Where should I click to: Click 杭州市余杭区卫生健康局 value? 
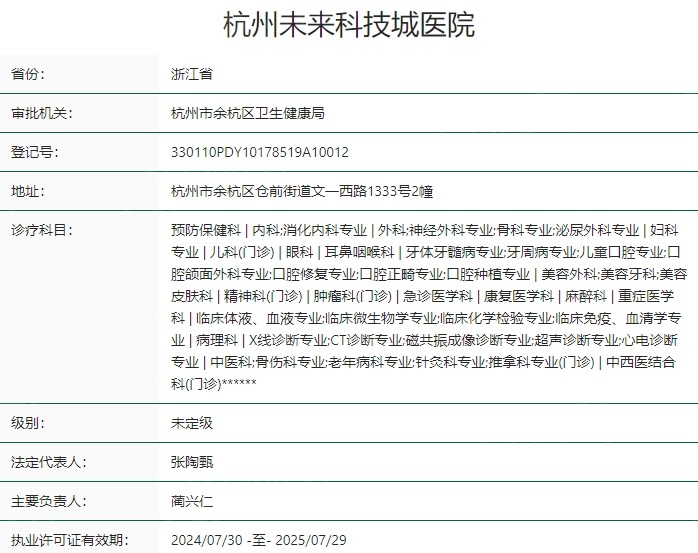point(248,113)
